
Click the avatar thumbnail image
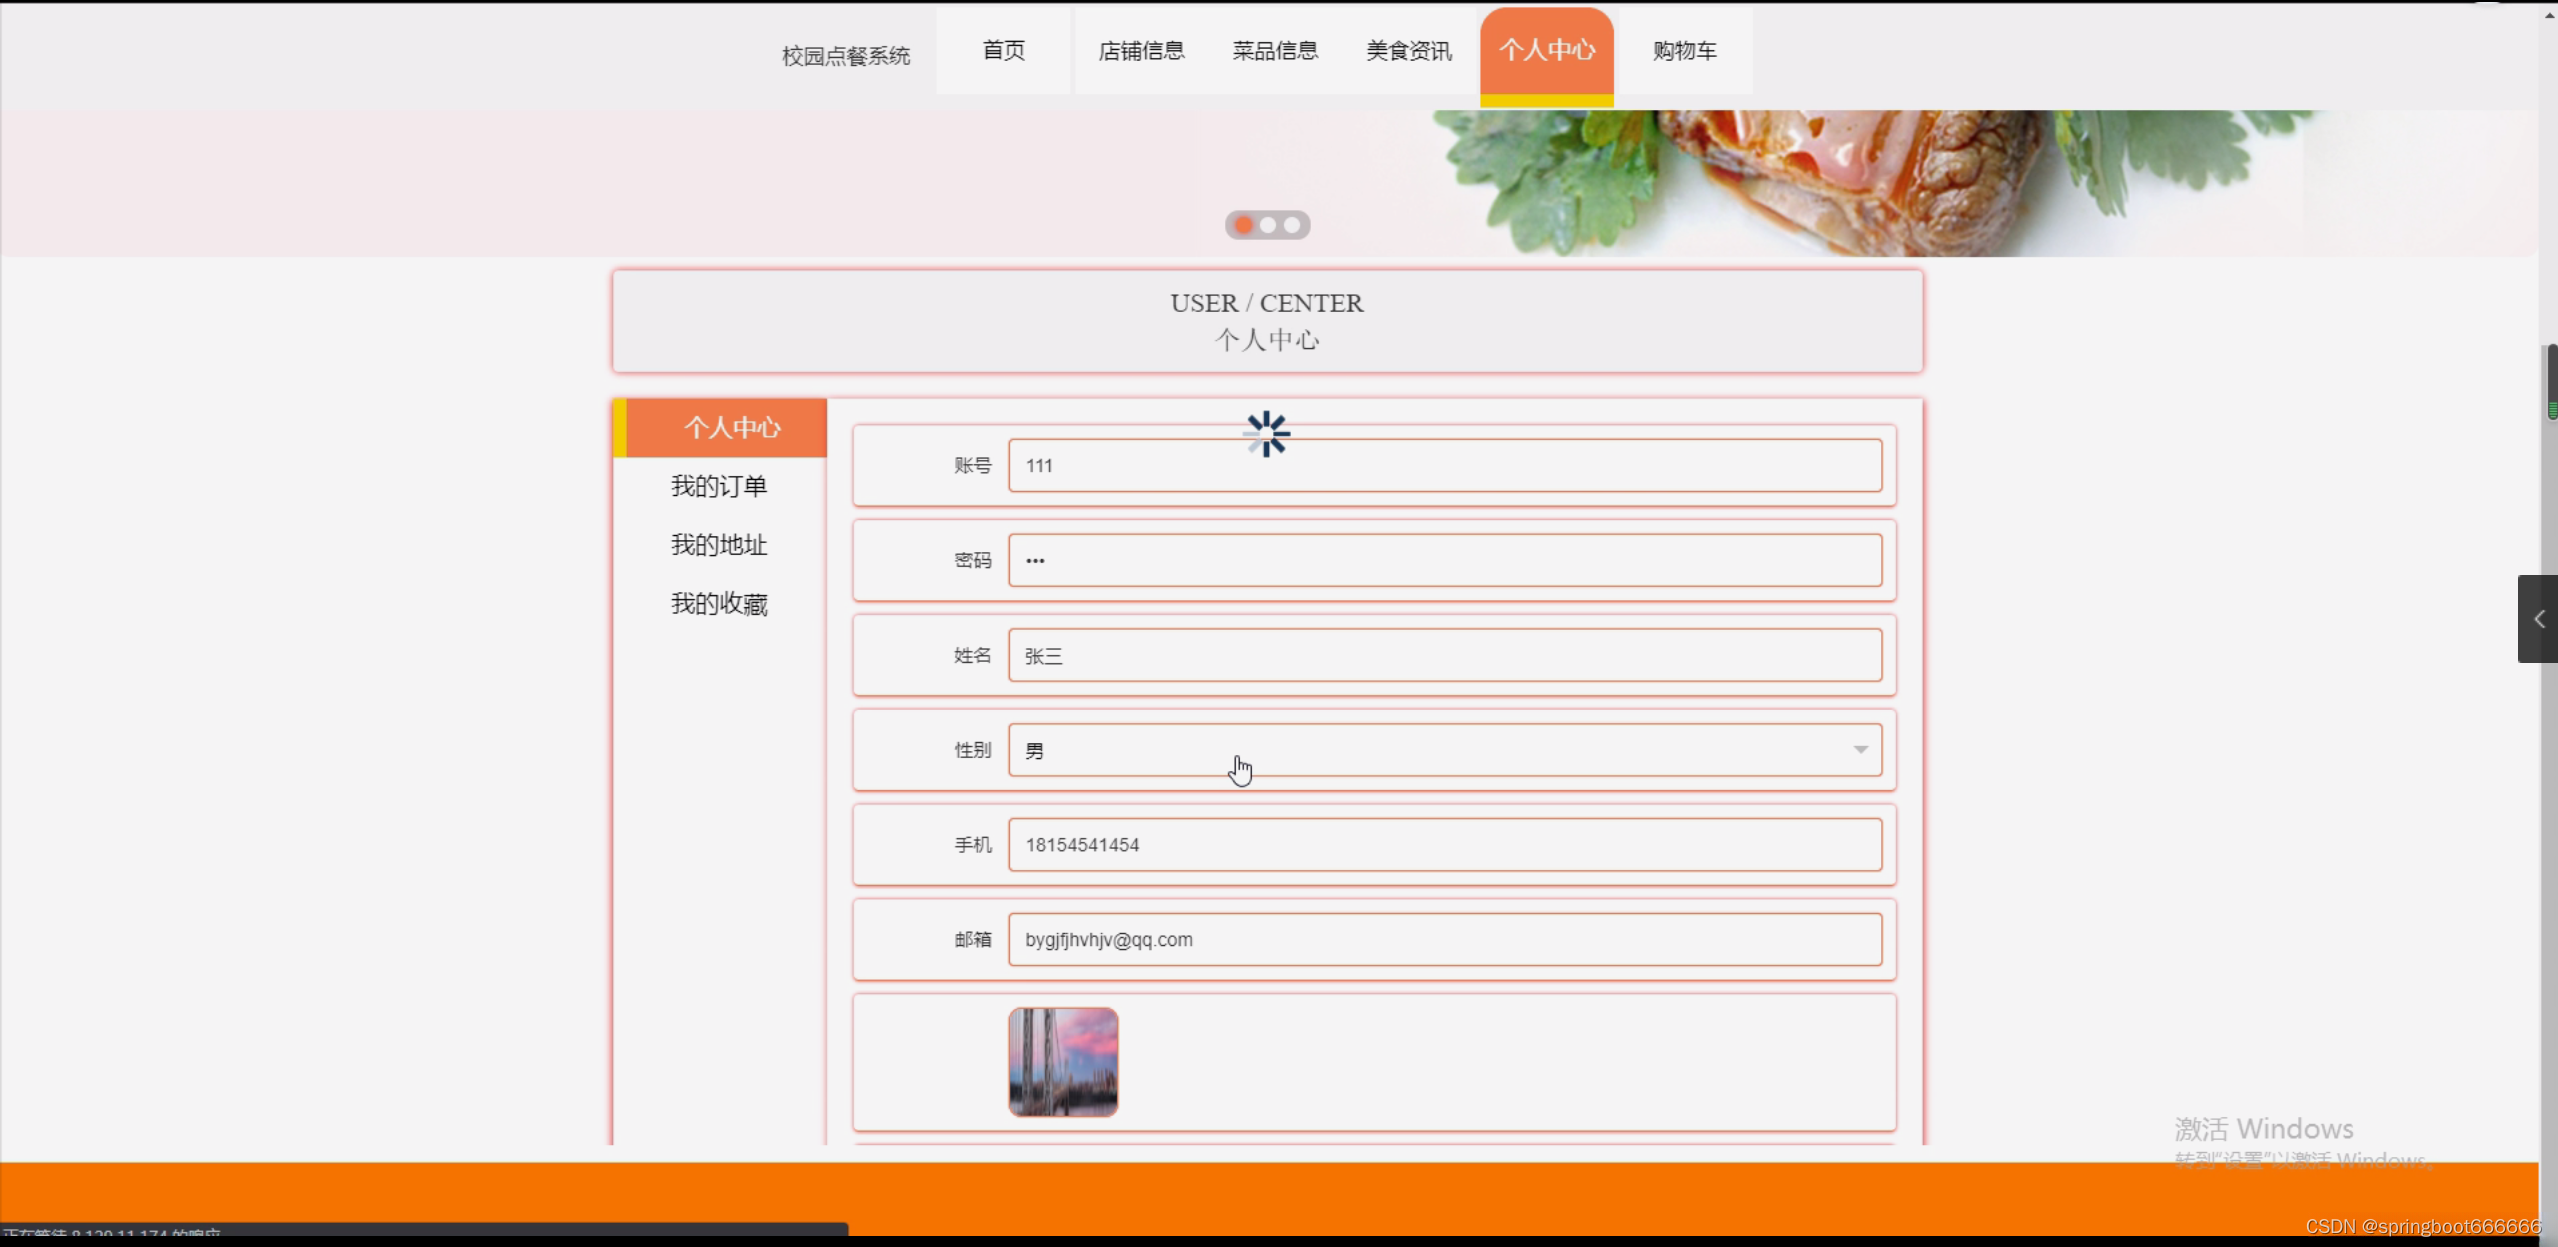1063,1062
